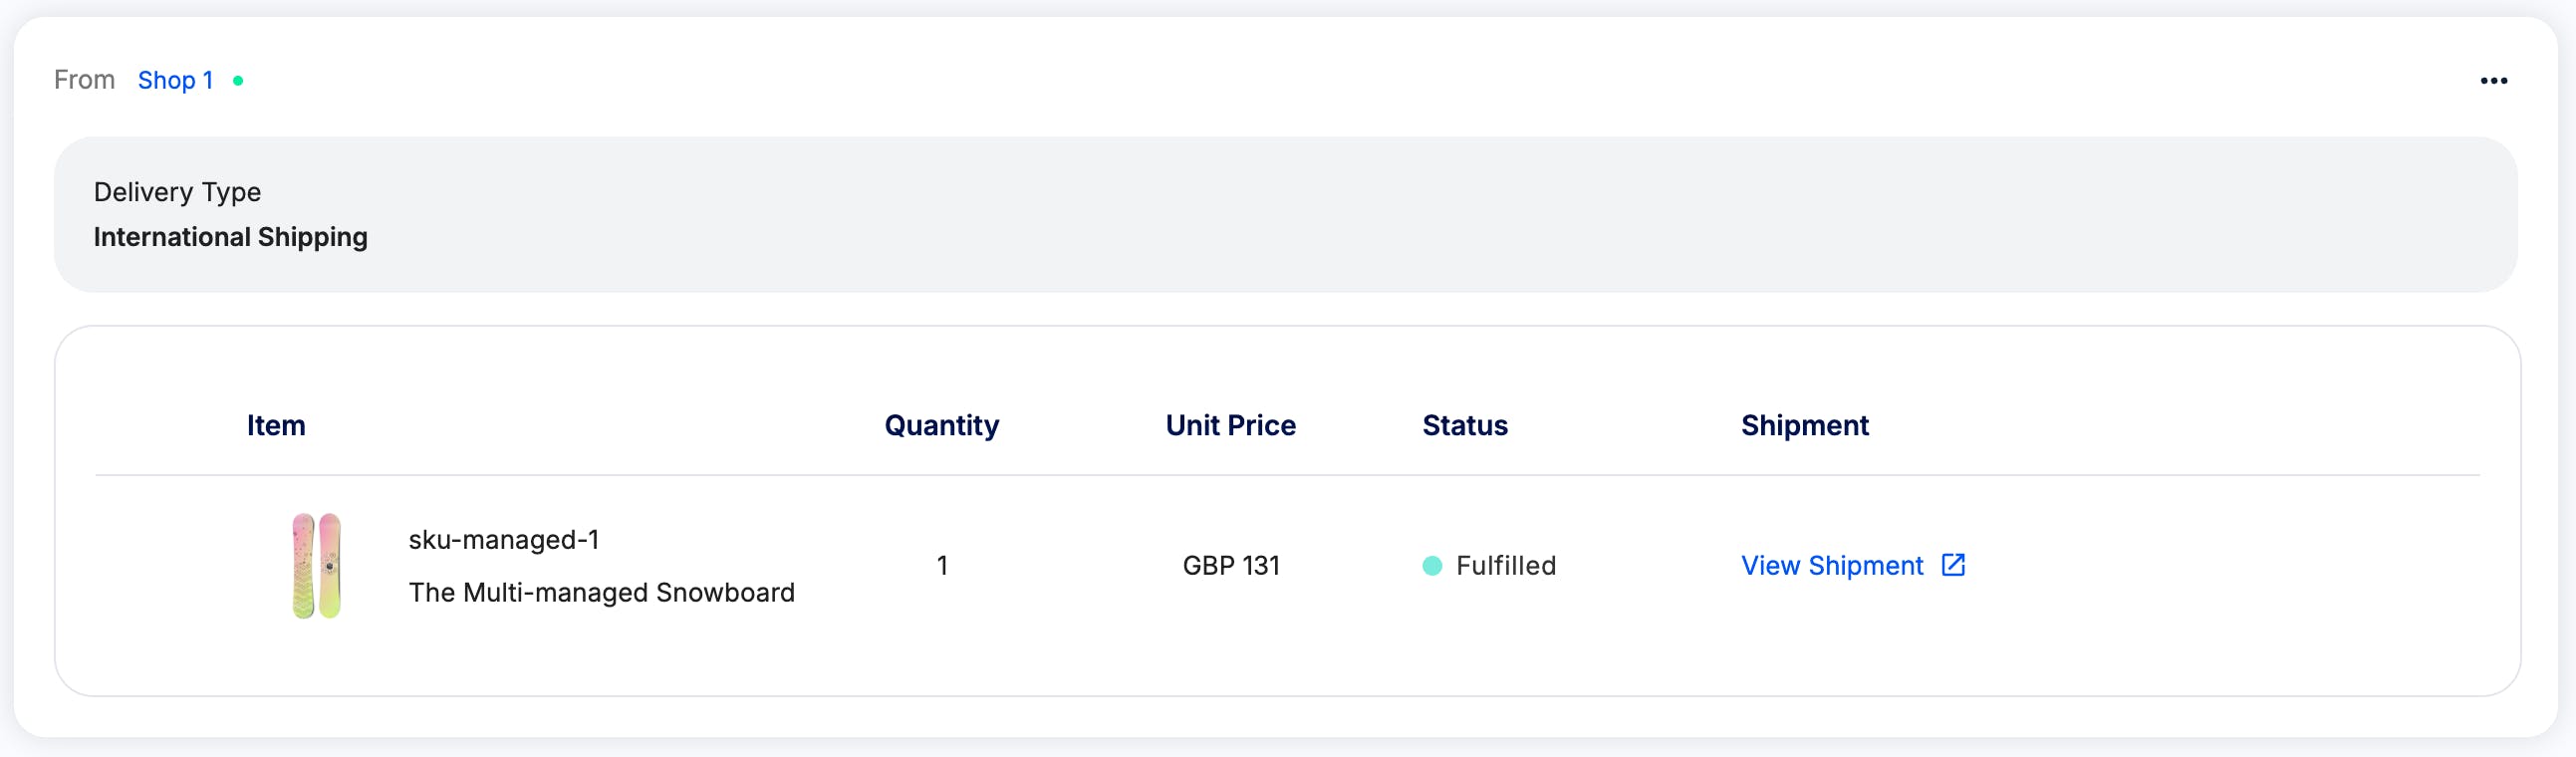Click the Unit Price column header
This screenshot has height=757, width=2576.
(x=1230, y=425)
